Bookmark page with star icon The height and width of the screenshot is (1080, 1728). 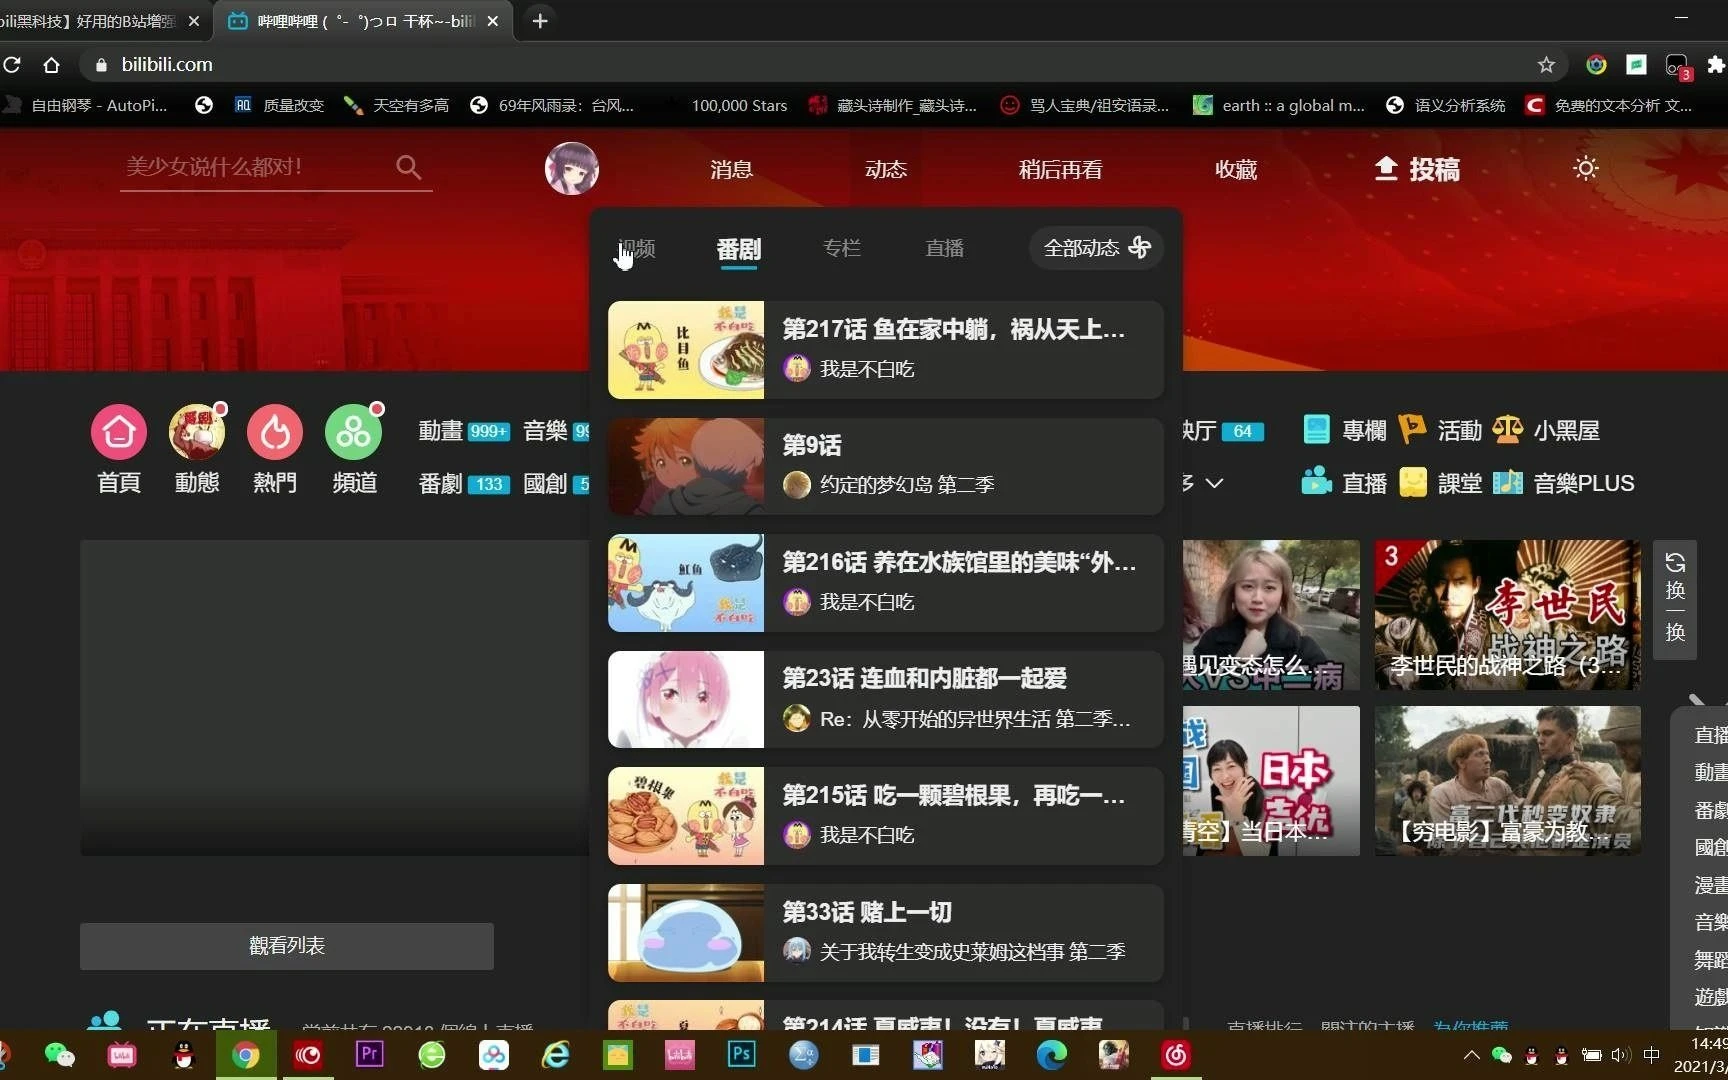pyautogui.click(x=1546, y=65)
